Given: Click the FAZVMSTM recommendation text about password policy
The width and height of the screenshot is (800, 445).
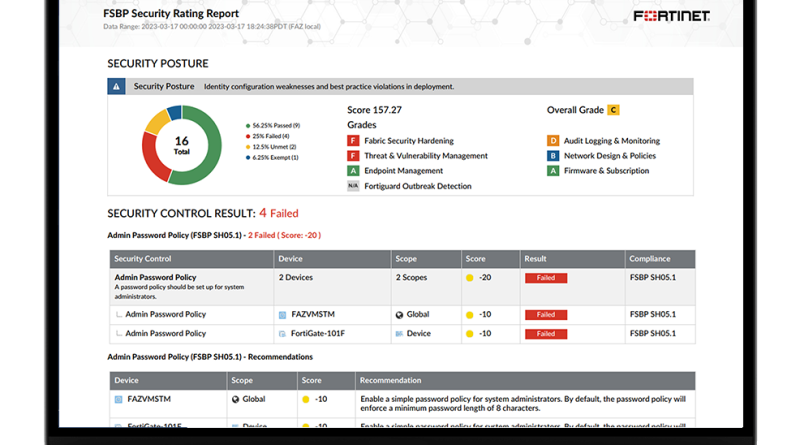Looking at the screenshot, I should [523, 404].
